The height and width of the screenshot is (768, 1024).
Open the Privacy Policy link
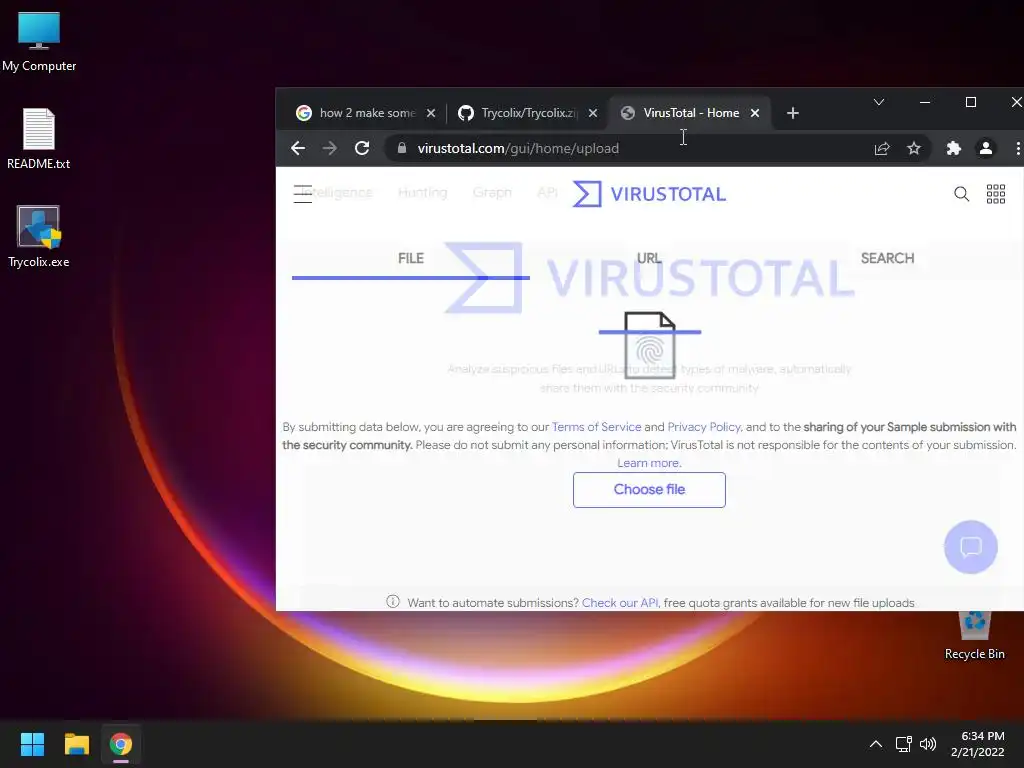pyautogui.click(x=704, y=427)
